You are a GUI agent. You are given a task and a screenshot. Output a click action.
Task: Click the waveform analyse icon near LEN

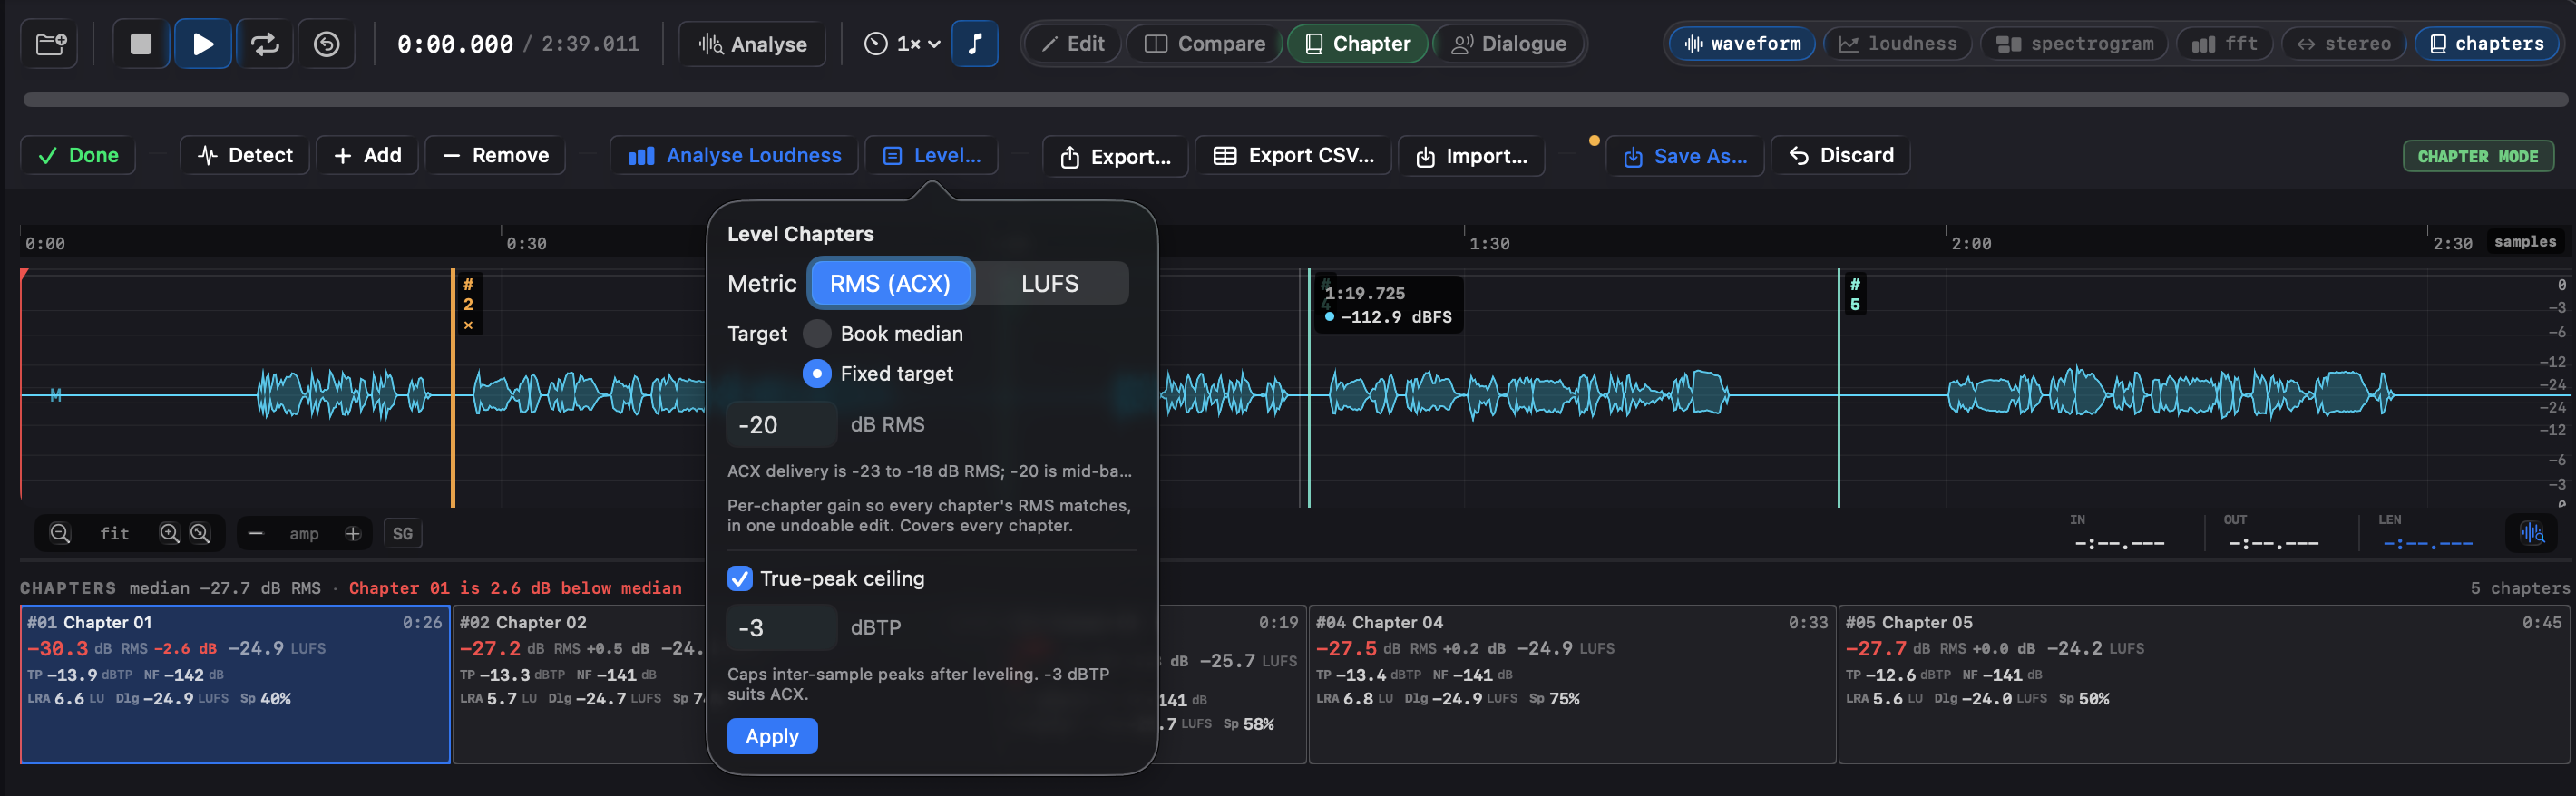pos(2532,533)
